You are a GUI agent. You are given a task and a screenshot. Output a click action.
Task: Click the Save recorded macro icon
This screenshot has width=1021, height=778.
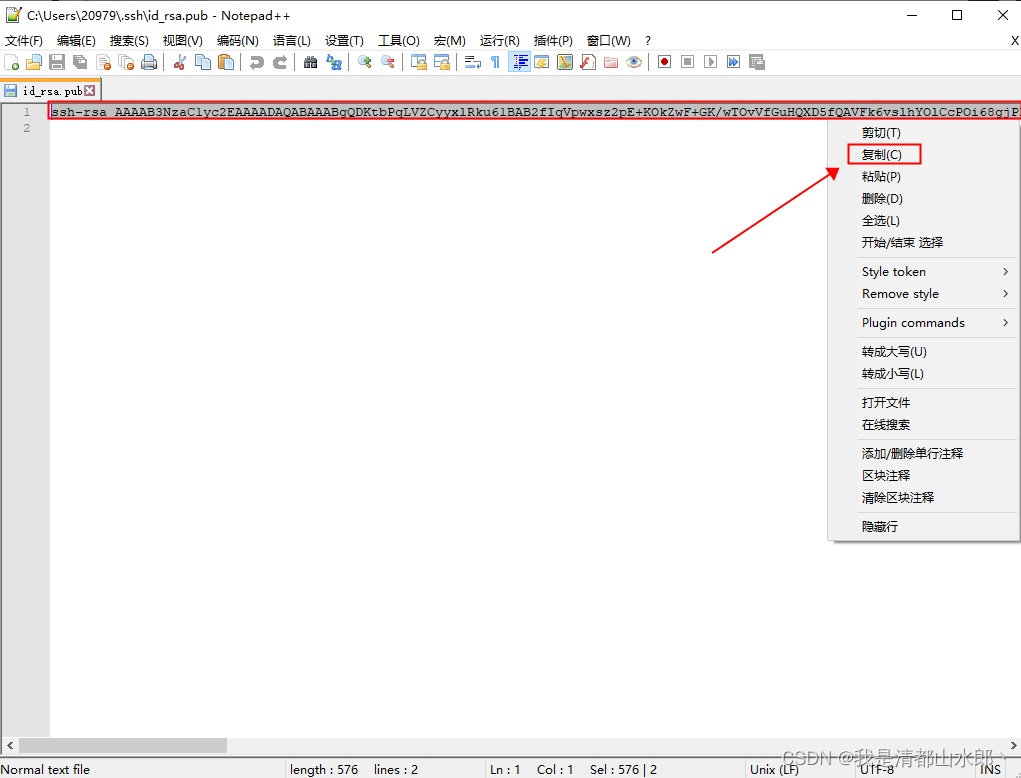coord(757,63)
